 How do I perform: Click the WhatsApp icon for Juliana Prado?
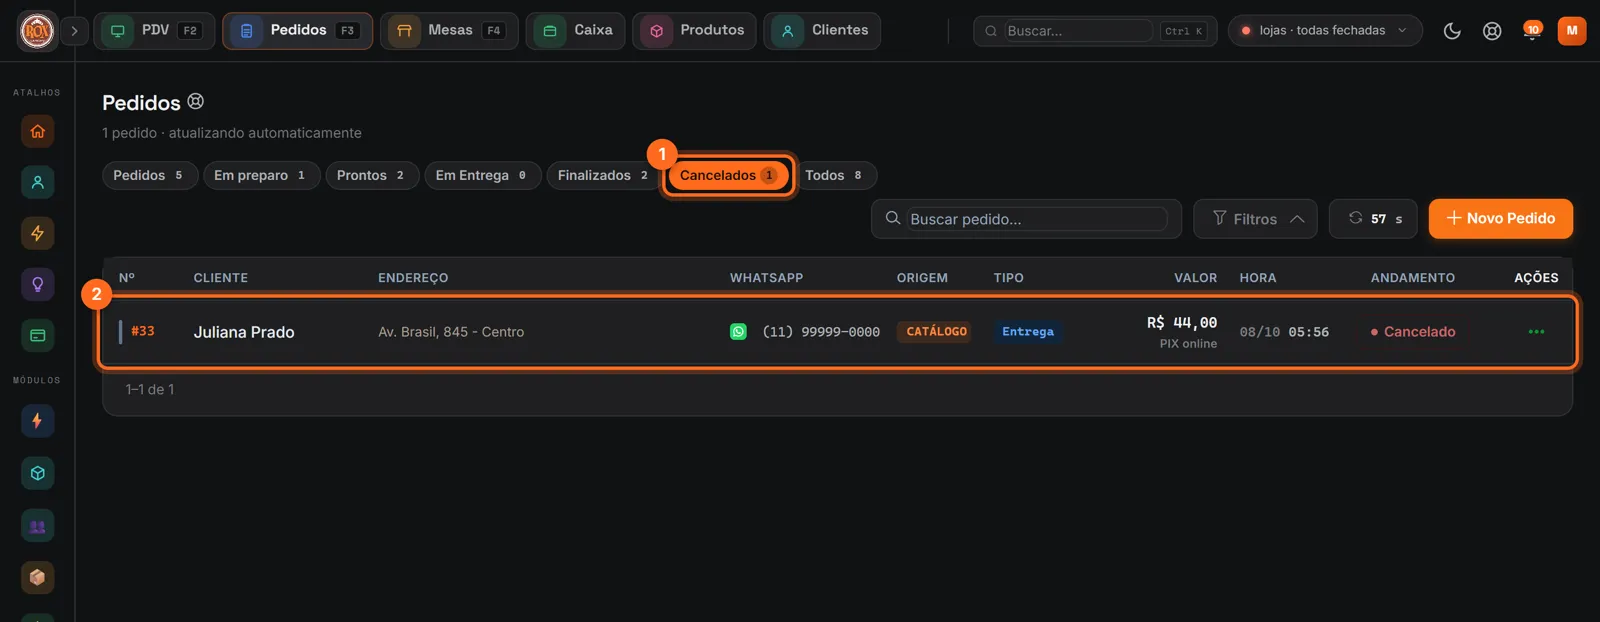tap(738, 332)
